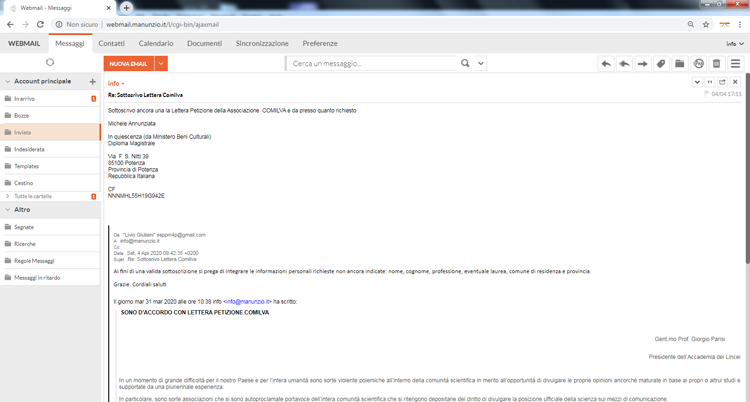Screen dimensions: 750x402
Task: Collapse the Altro section
Action: 7,210
